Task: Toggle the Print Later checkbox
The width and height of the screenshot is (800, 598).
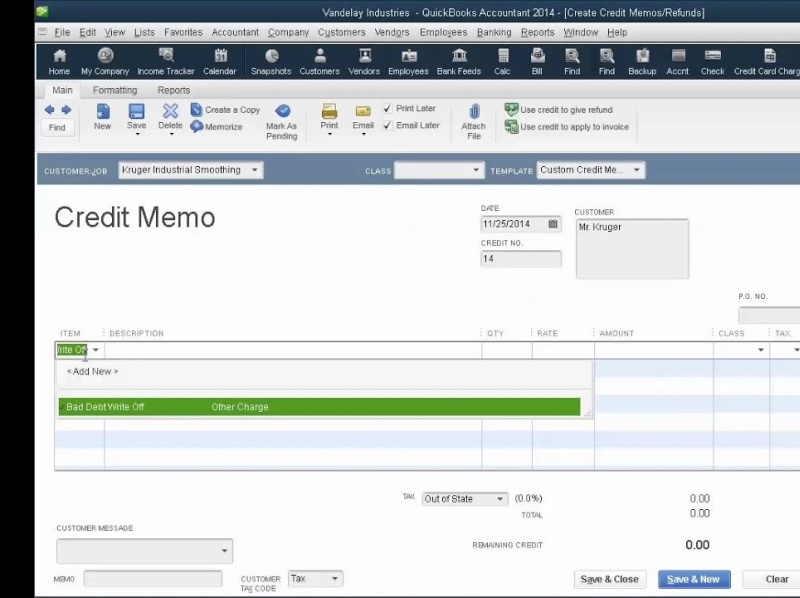Action: (x=387, y=108)
